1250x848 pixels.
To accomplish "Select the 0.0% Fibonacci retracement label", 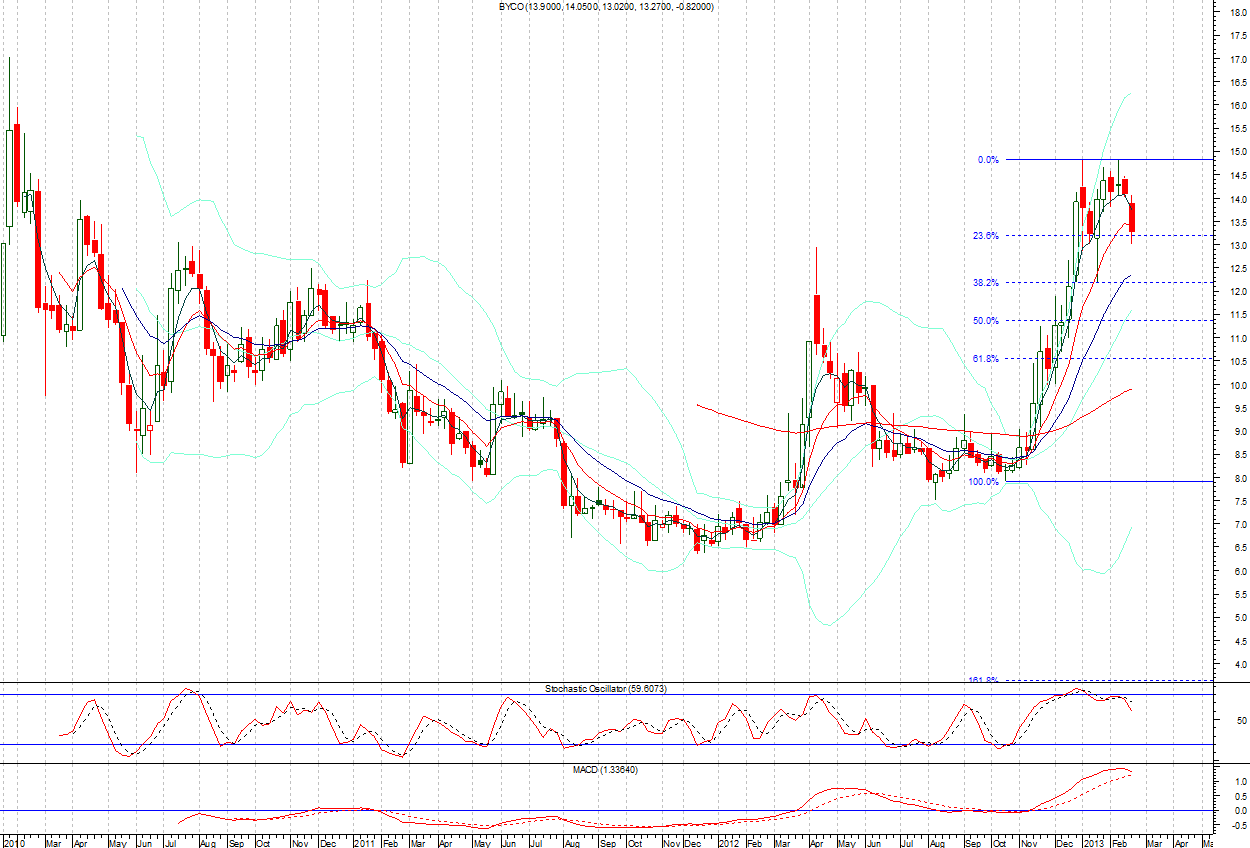I will click(x=988, y=160).
